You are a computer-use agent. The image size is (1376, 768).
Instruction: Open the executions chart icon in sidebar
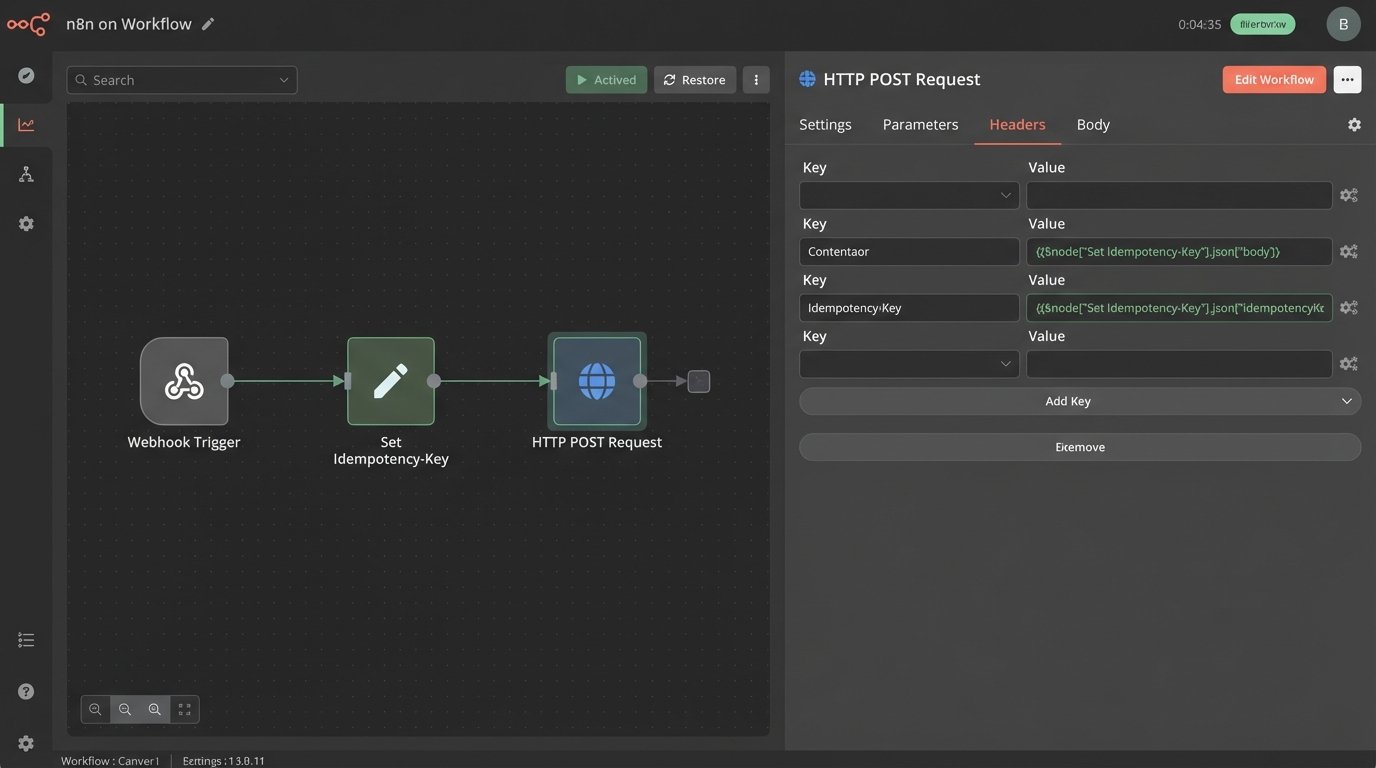(x=26, y=125)
